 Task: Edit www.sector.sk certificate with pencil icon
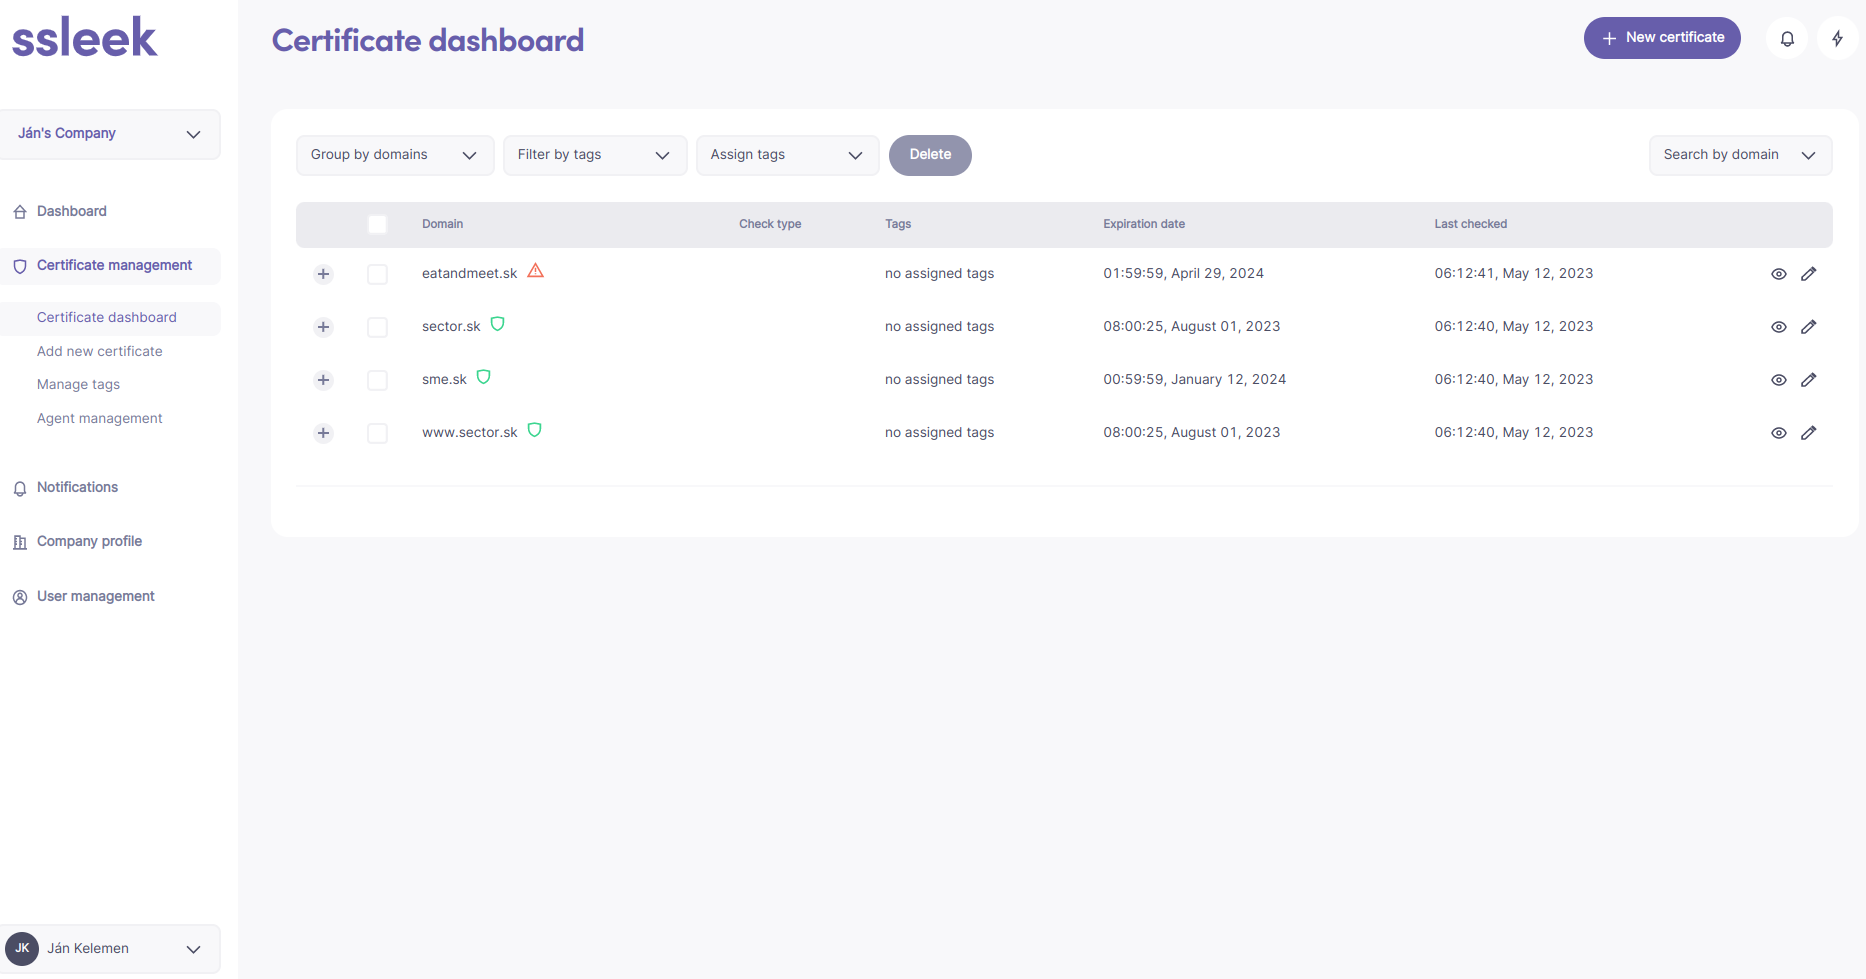tap(1808, 433)
